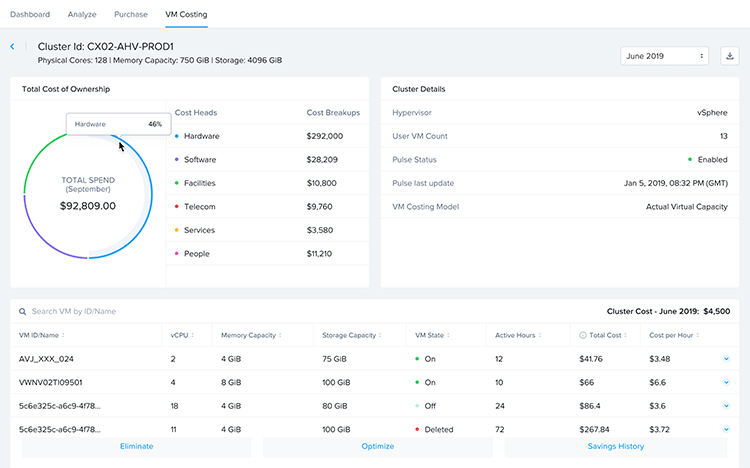Go to the Purchase tab
This screenshot has width=750, height=468.
(x=131, y=15)
